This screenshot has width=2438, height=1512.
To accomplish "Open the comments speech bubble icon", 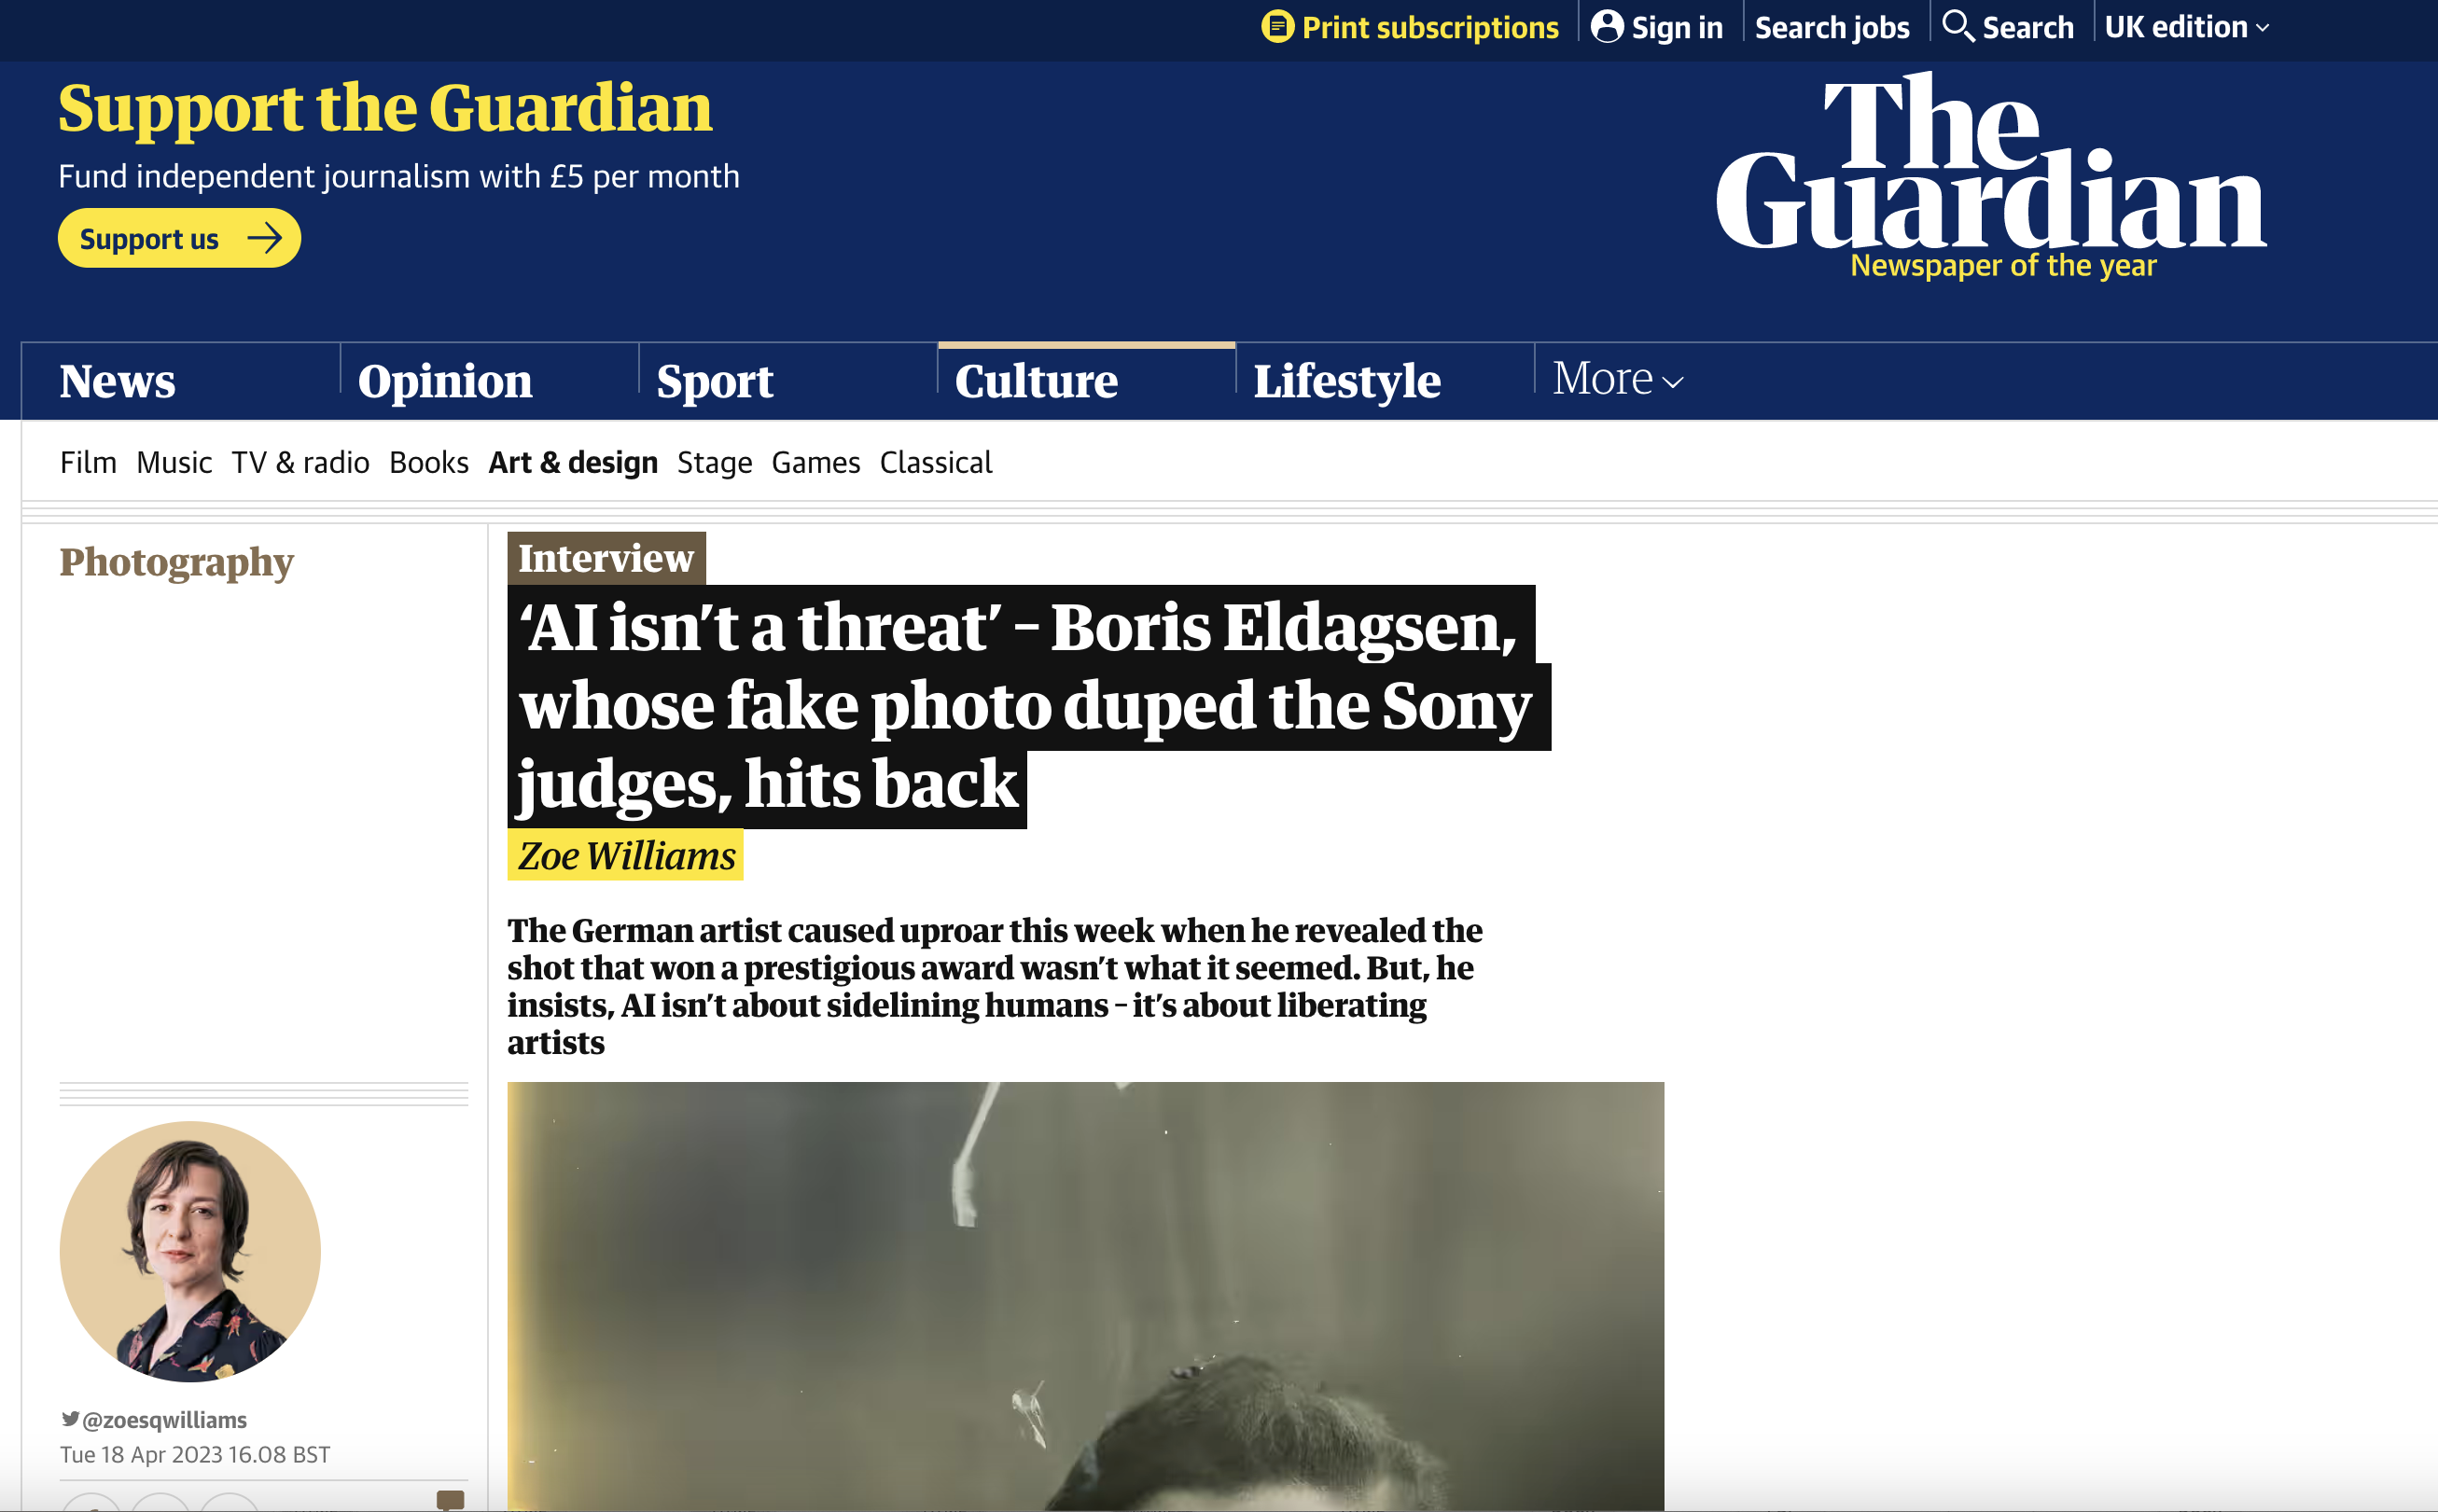I will click(450, 1500).
